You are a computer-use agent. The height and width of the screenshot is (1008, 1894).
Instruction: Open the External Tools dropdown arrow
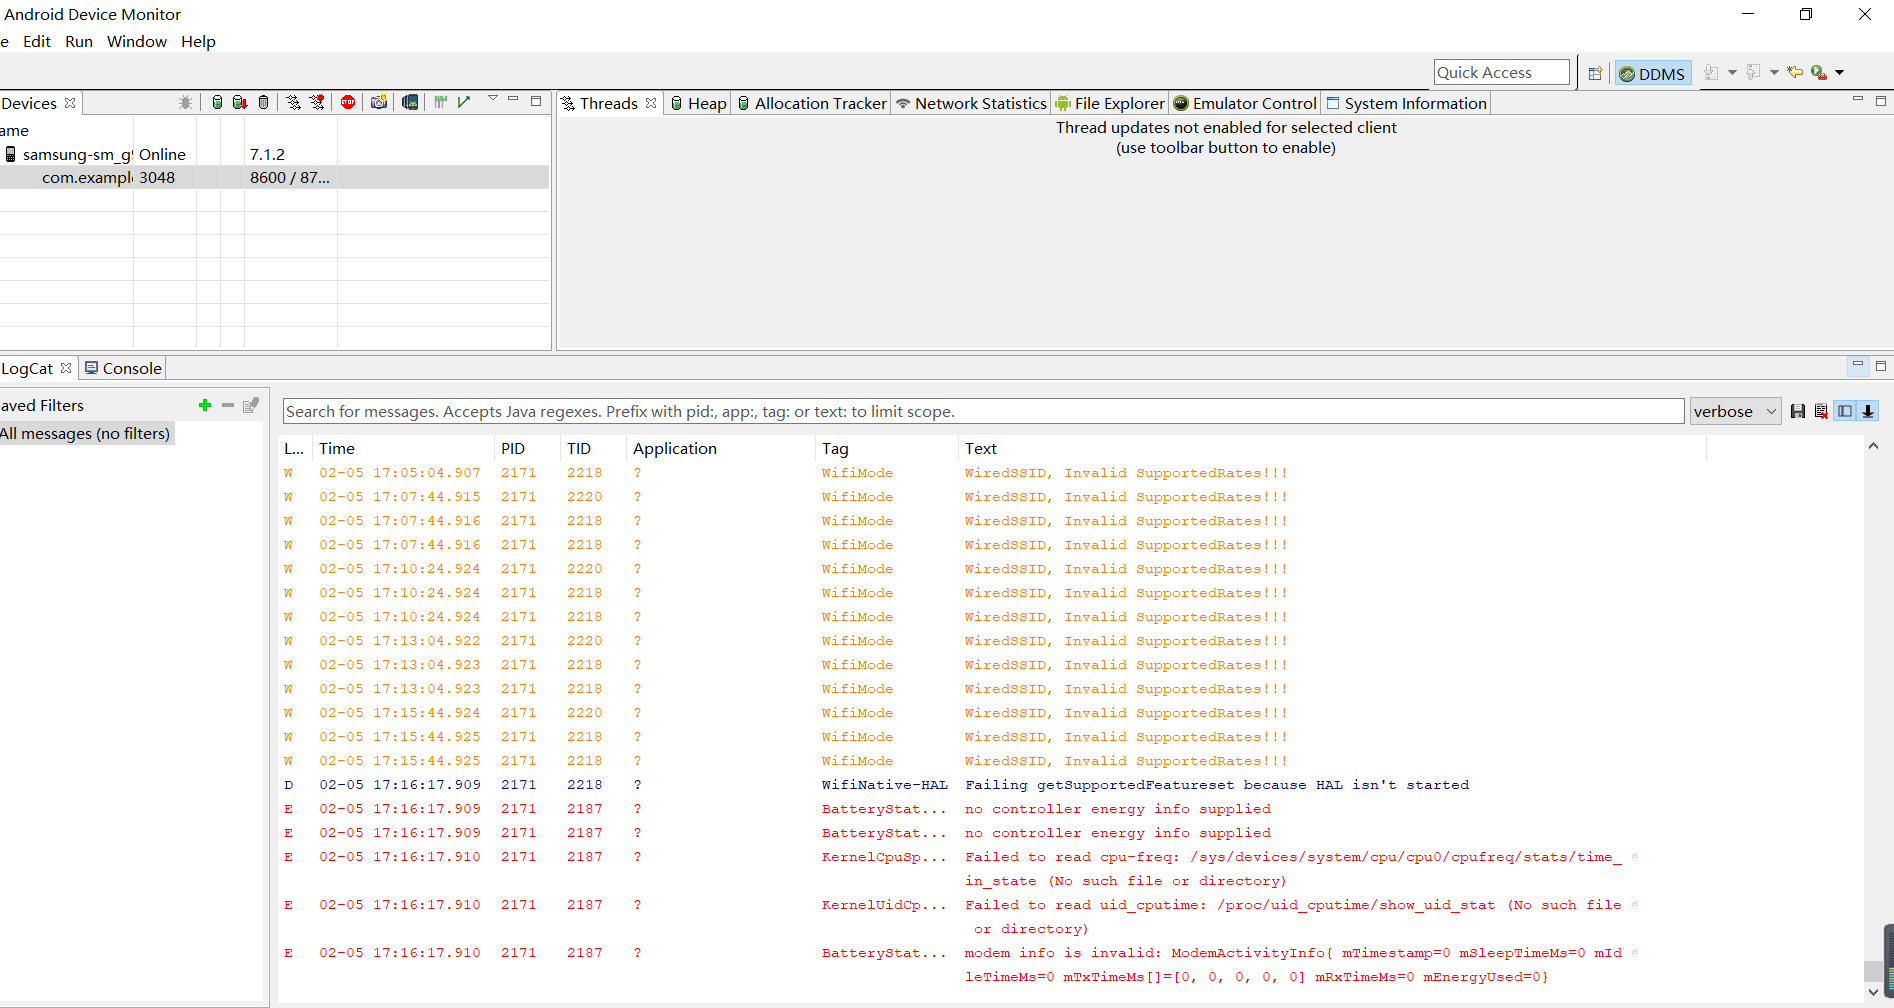click(1839, 72)
